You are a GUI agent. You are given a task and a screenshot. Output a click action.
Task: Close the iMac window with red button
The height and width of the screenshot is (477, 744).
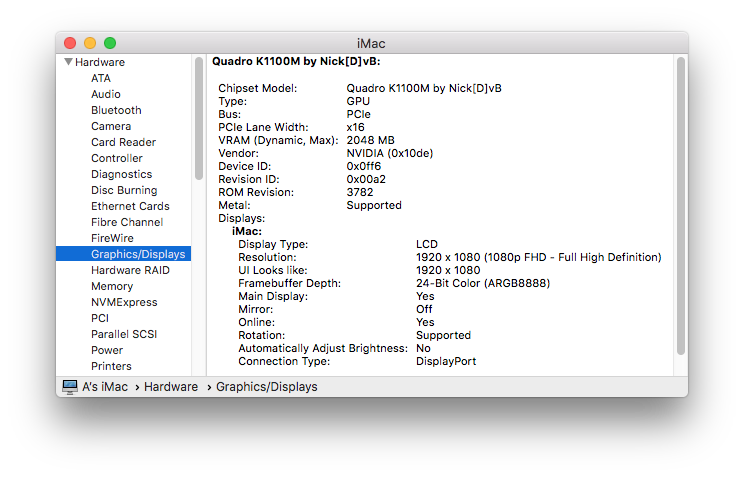[x=70, y=43]
